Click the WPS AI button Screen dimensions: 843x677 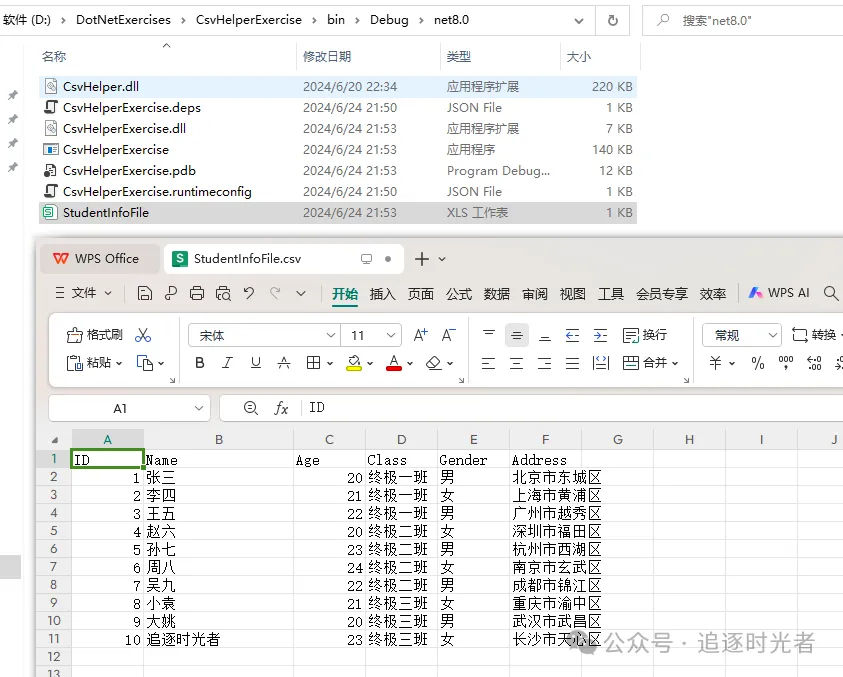pyautogui.click(x=779, y=293)
